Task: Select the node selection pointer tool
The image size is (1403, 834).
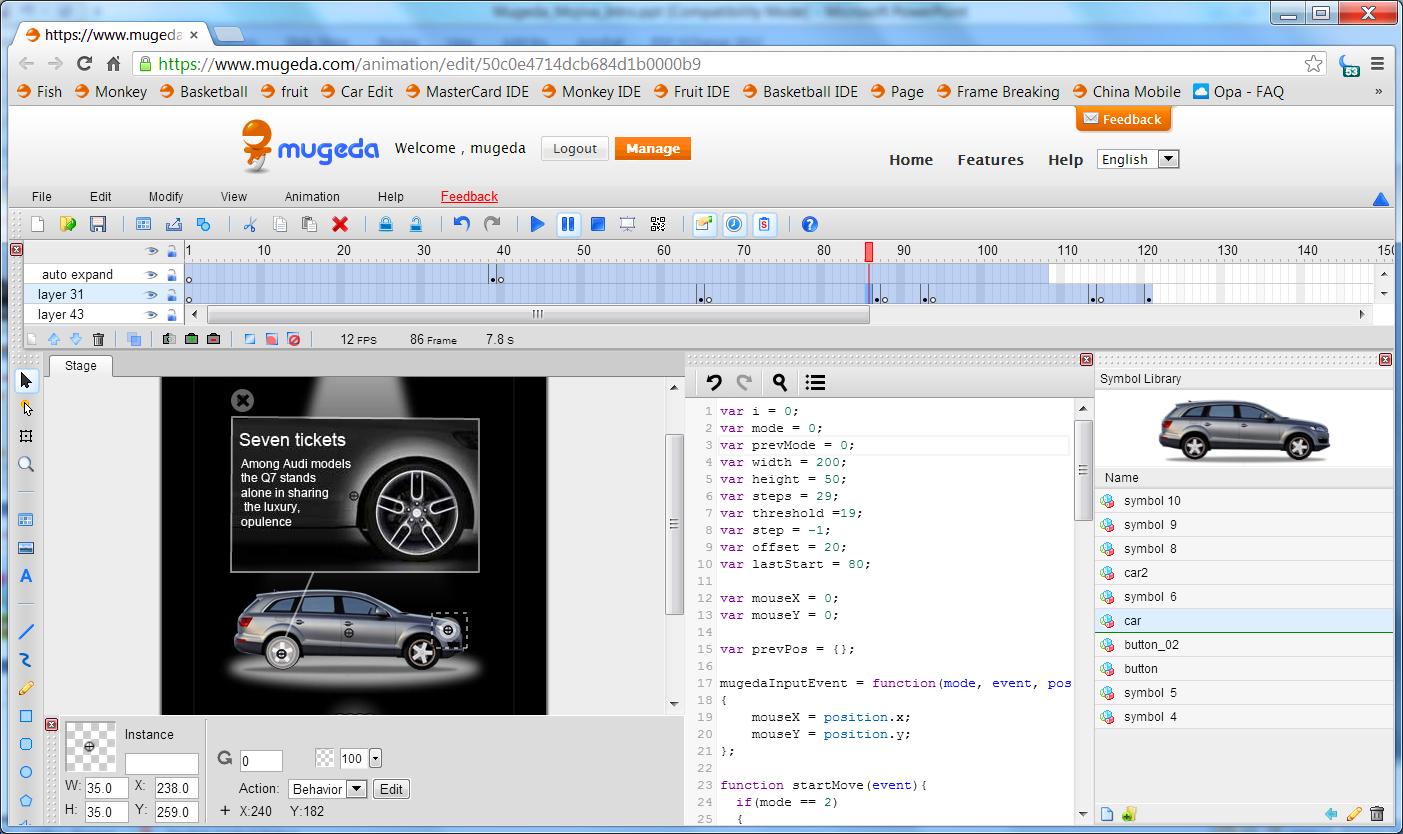Action: [x=26, y=408]
